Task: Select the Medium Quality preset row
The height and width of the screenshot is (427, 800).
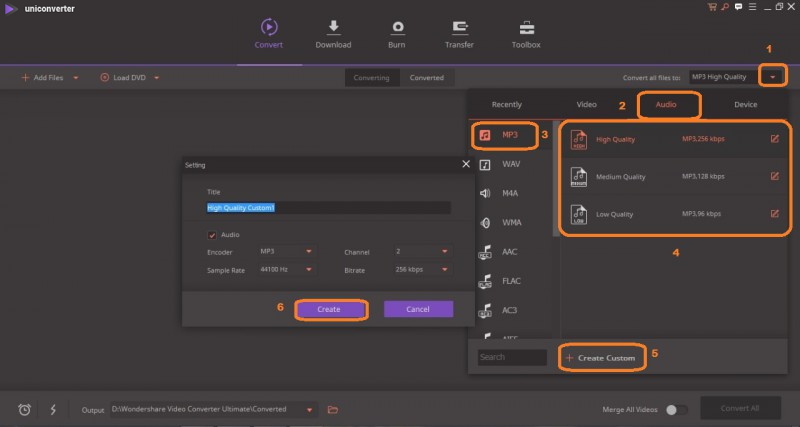Action: pos(674,177)
